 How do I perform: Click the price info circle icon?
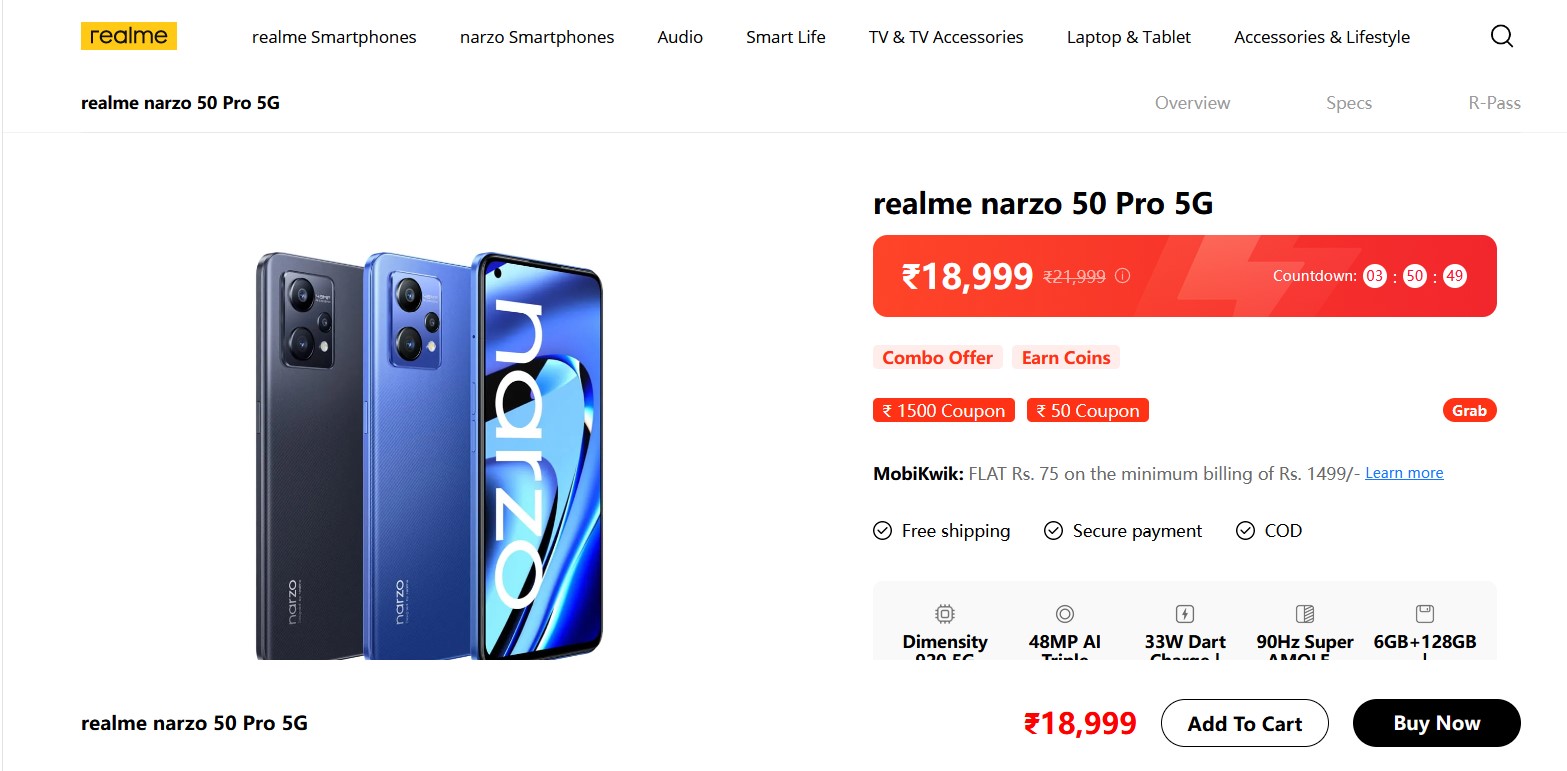click(1122, 276)
